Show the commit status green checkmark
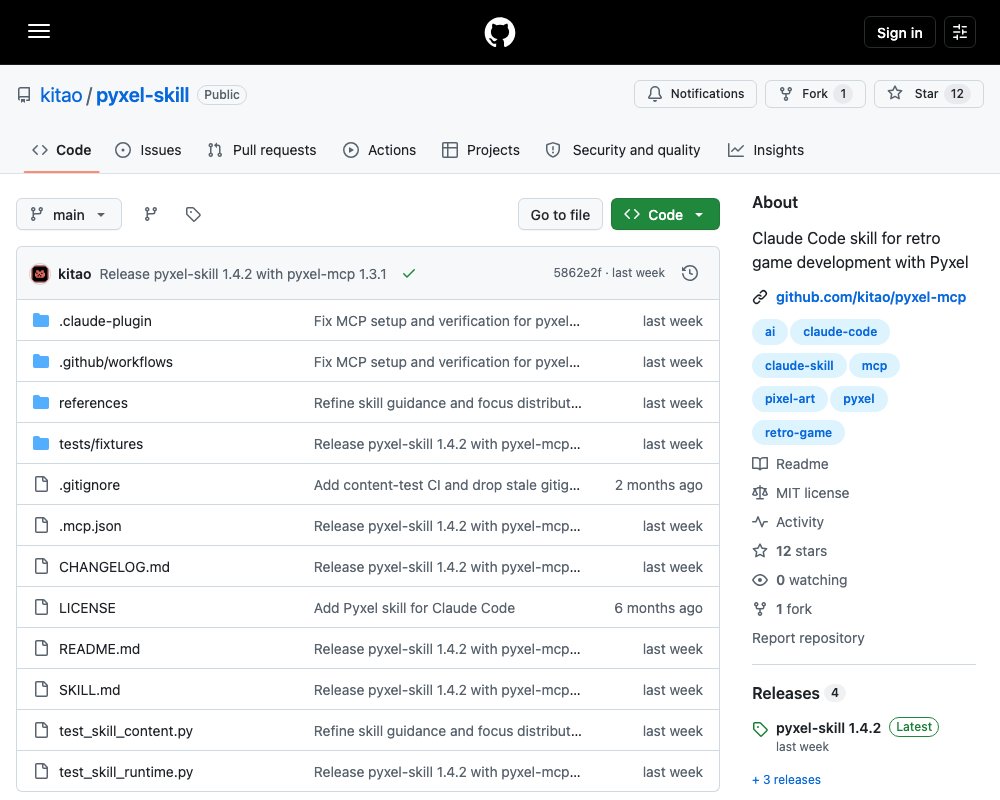This screenshot has height=800, width=1000. point(409,274)
